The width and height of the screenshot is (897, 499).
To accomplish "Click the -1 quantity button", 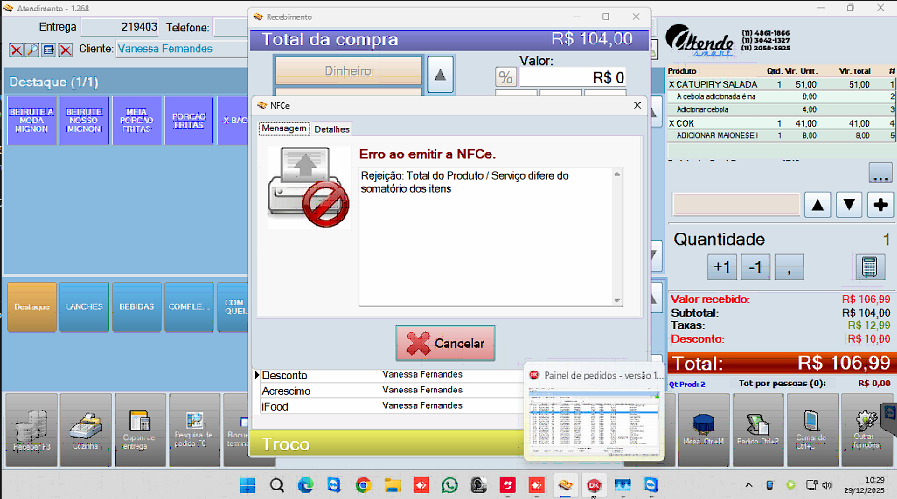I will tap(755, 267).
